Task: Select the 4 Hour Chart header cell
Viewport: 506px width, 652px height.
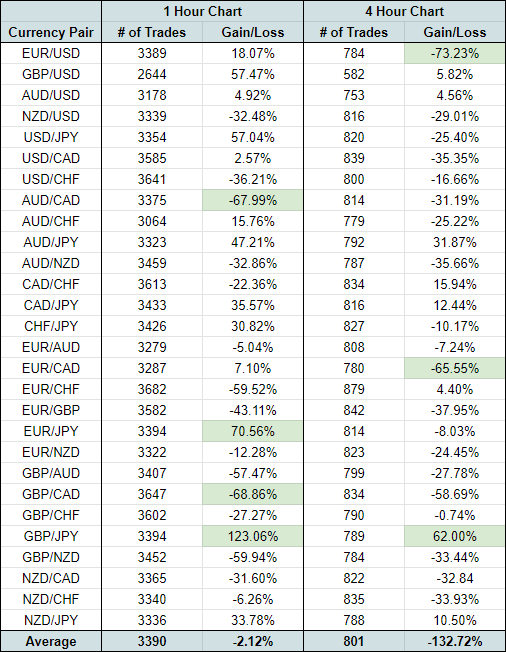Action: (x=405, y=11)
